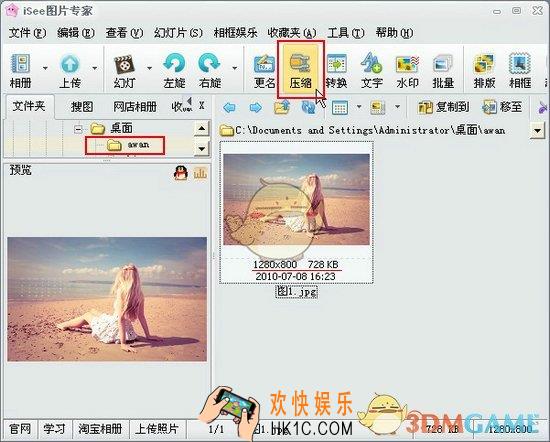550x442 pixels.
Task: Open the 幻灯片(S) menu
Action: [x=178, y=33]
